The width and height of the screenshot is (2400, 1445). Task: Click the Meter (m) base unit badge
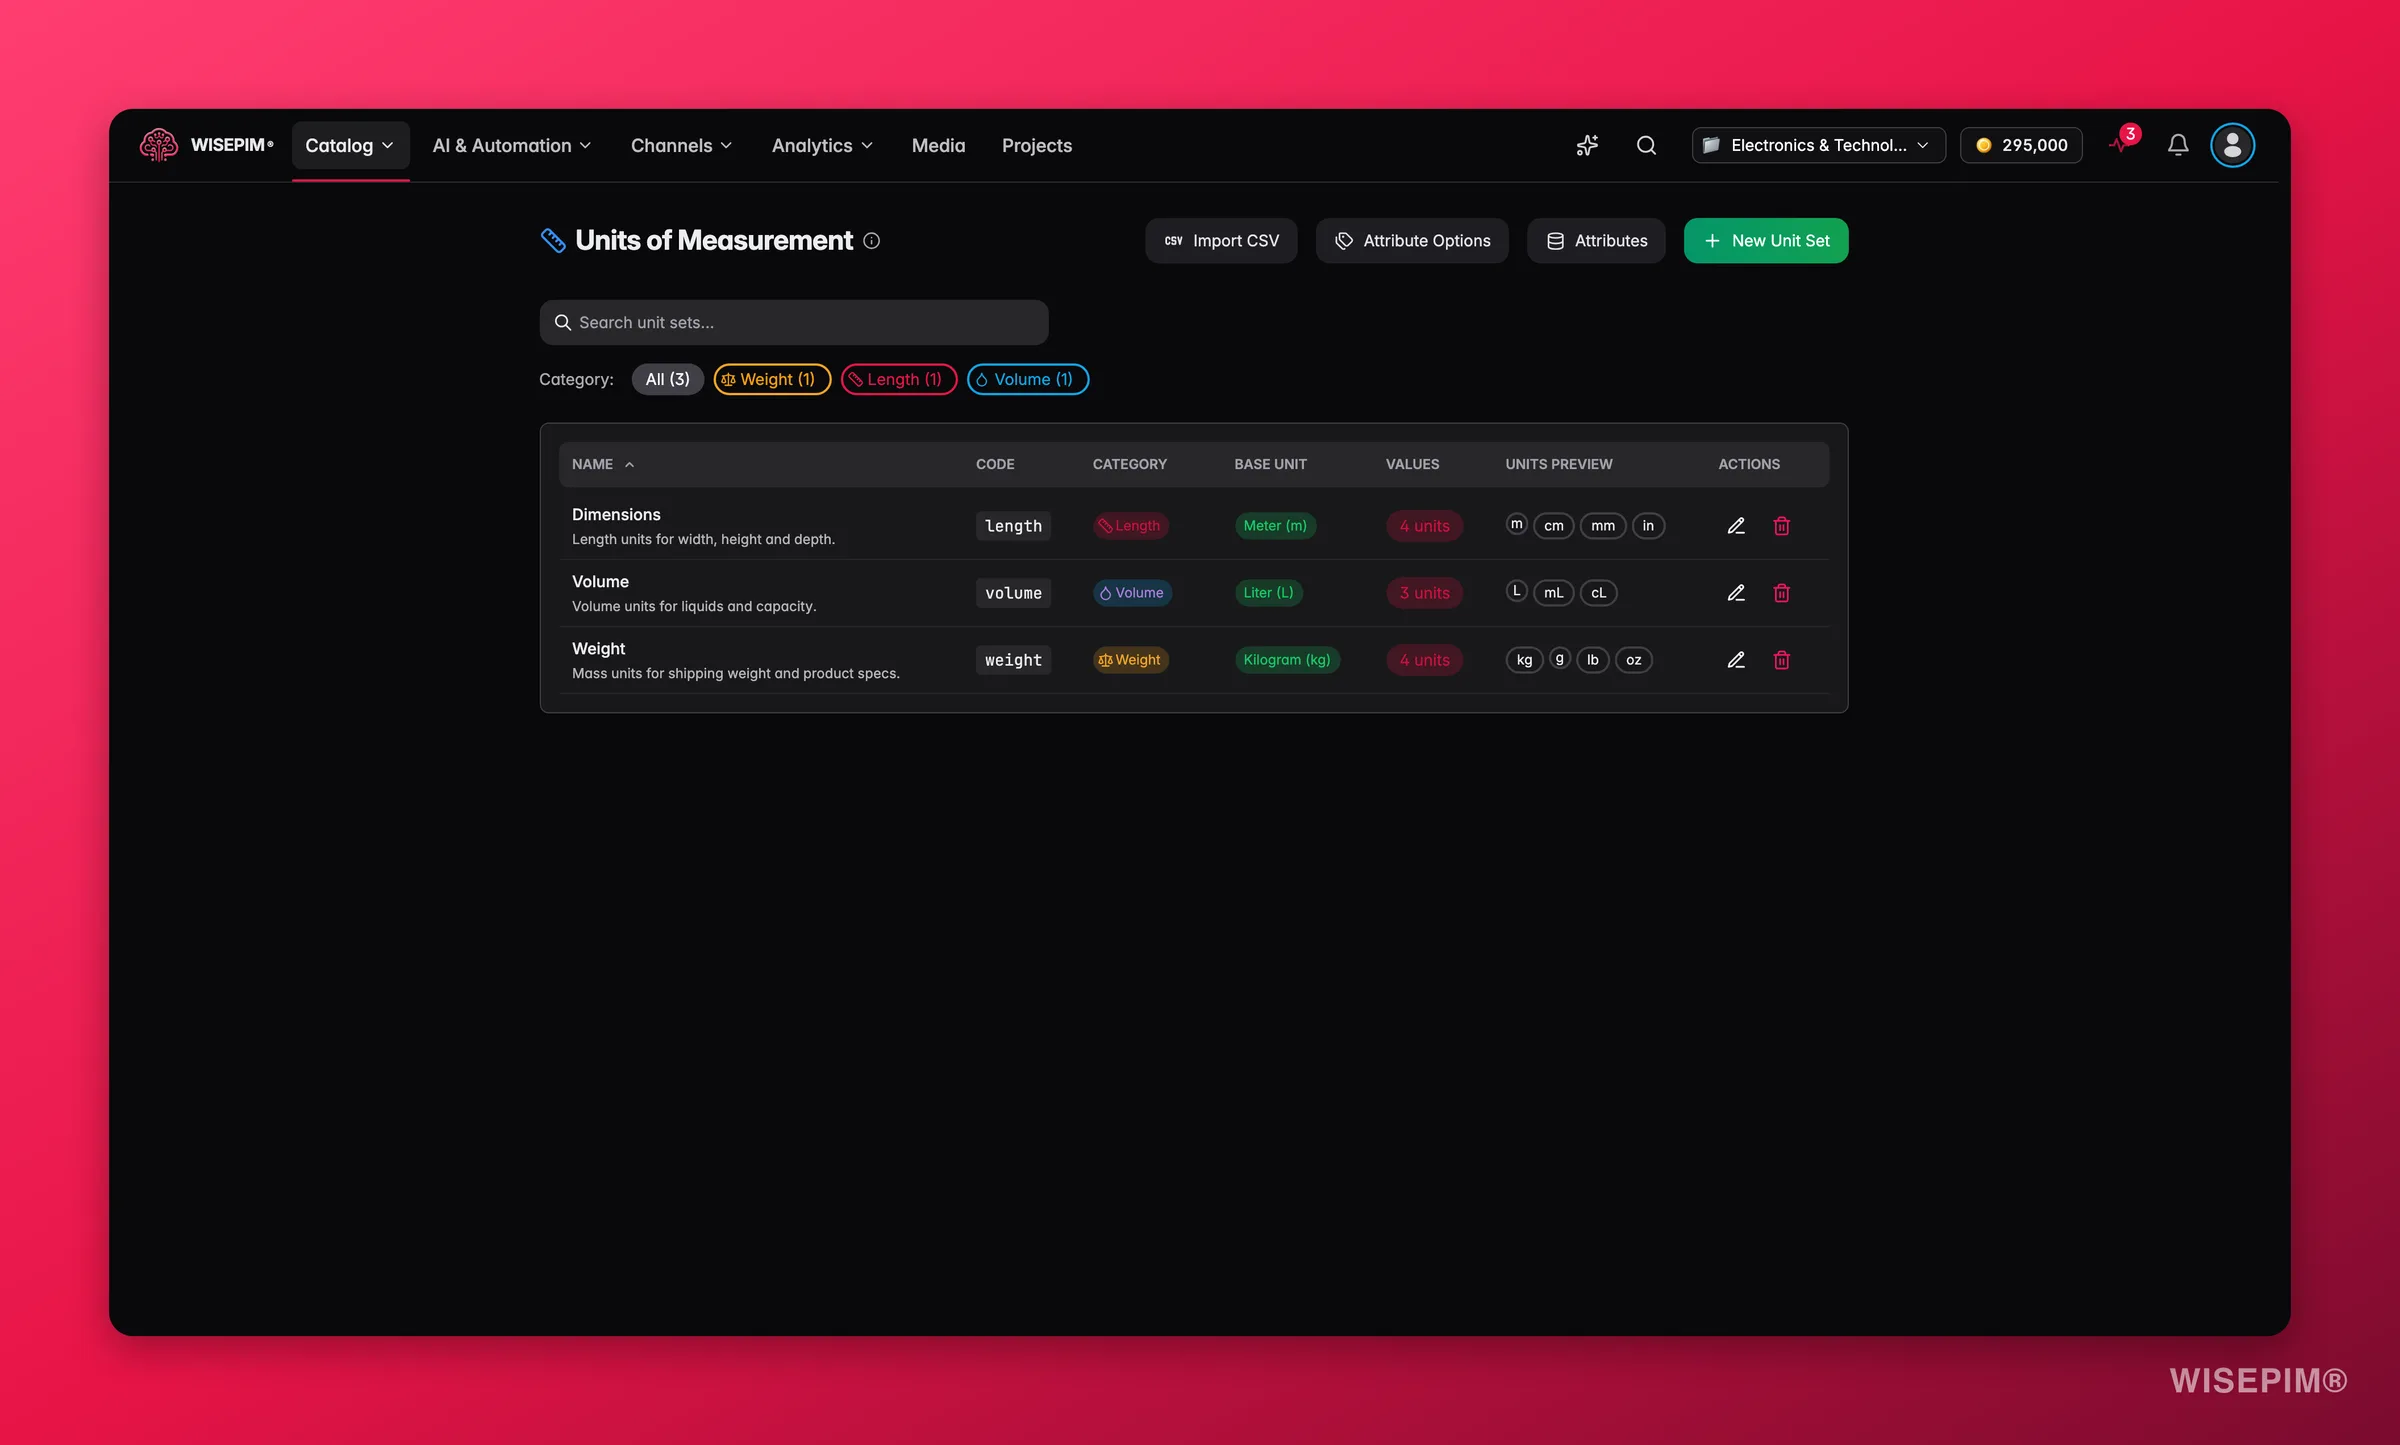pos(1275,526)
